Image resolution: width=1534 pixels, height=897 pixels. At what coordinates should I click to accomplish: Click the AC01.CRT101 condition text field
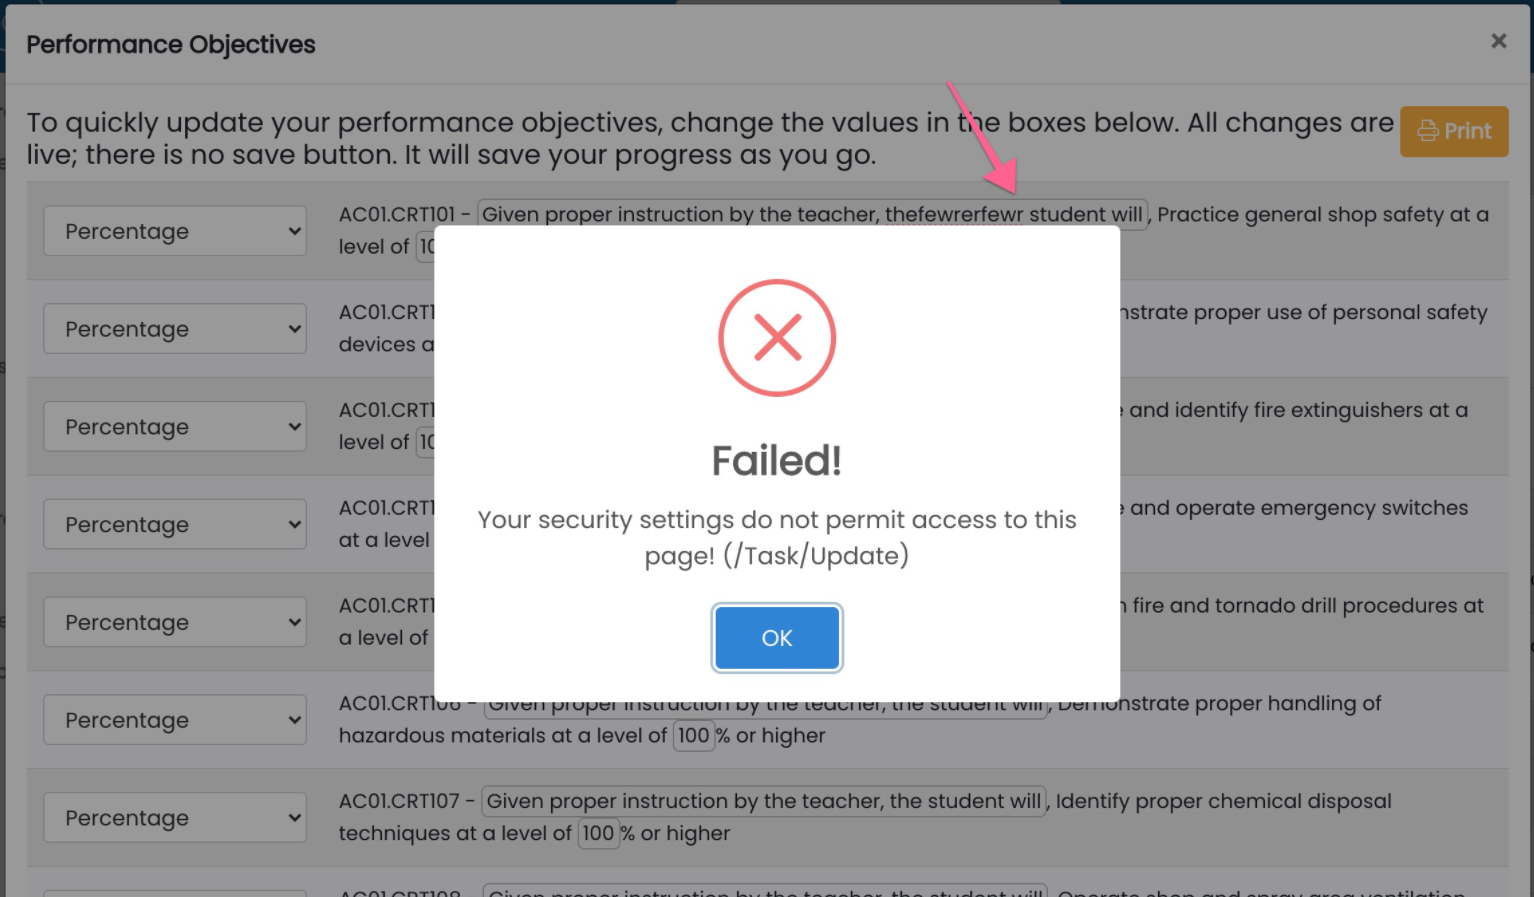click(x=812, y=215)
